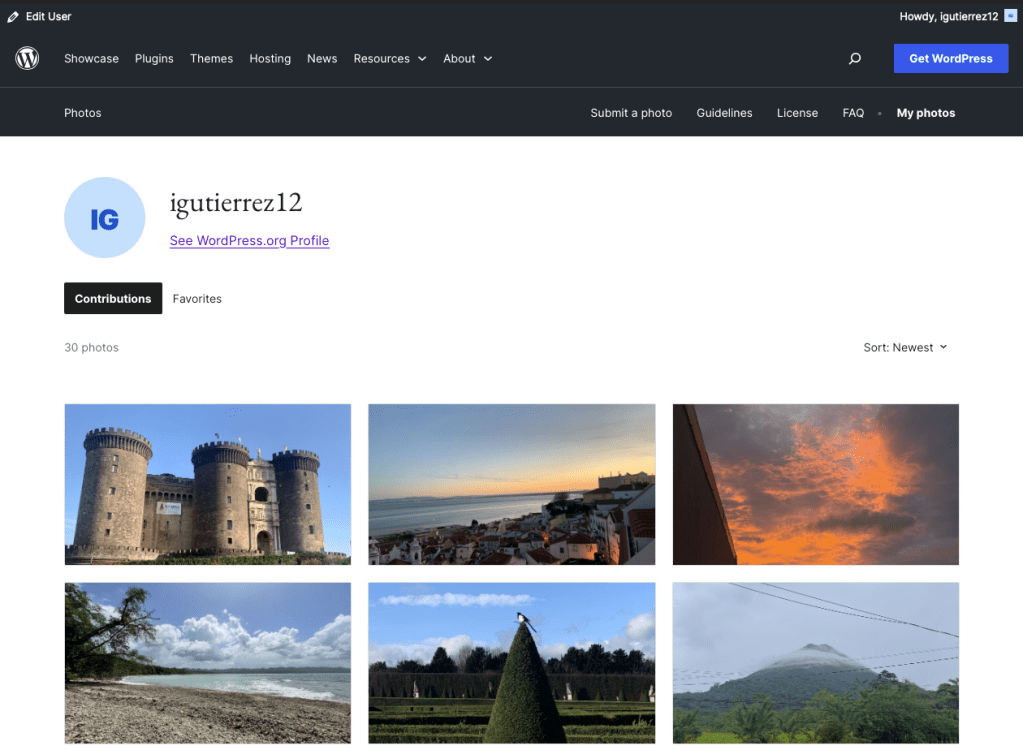
Task: Go to the Guidelines page
Action: pos(724,113)
